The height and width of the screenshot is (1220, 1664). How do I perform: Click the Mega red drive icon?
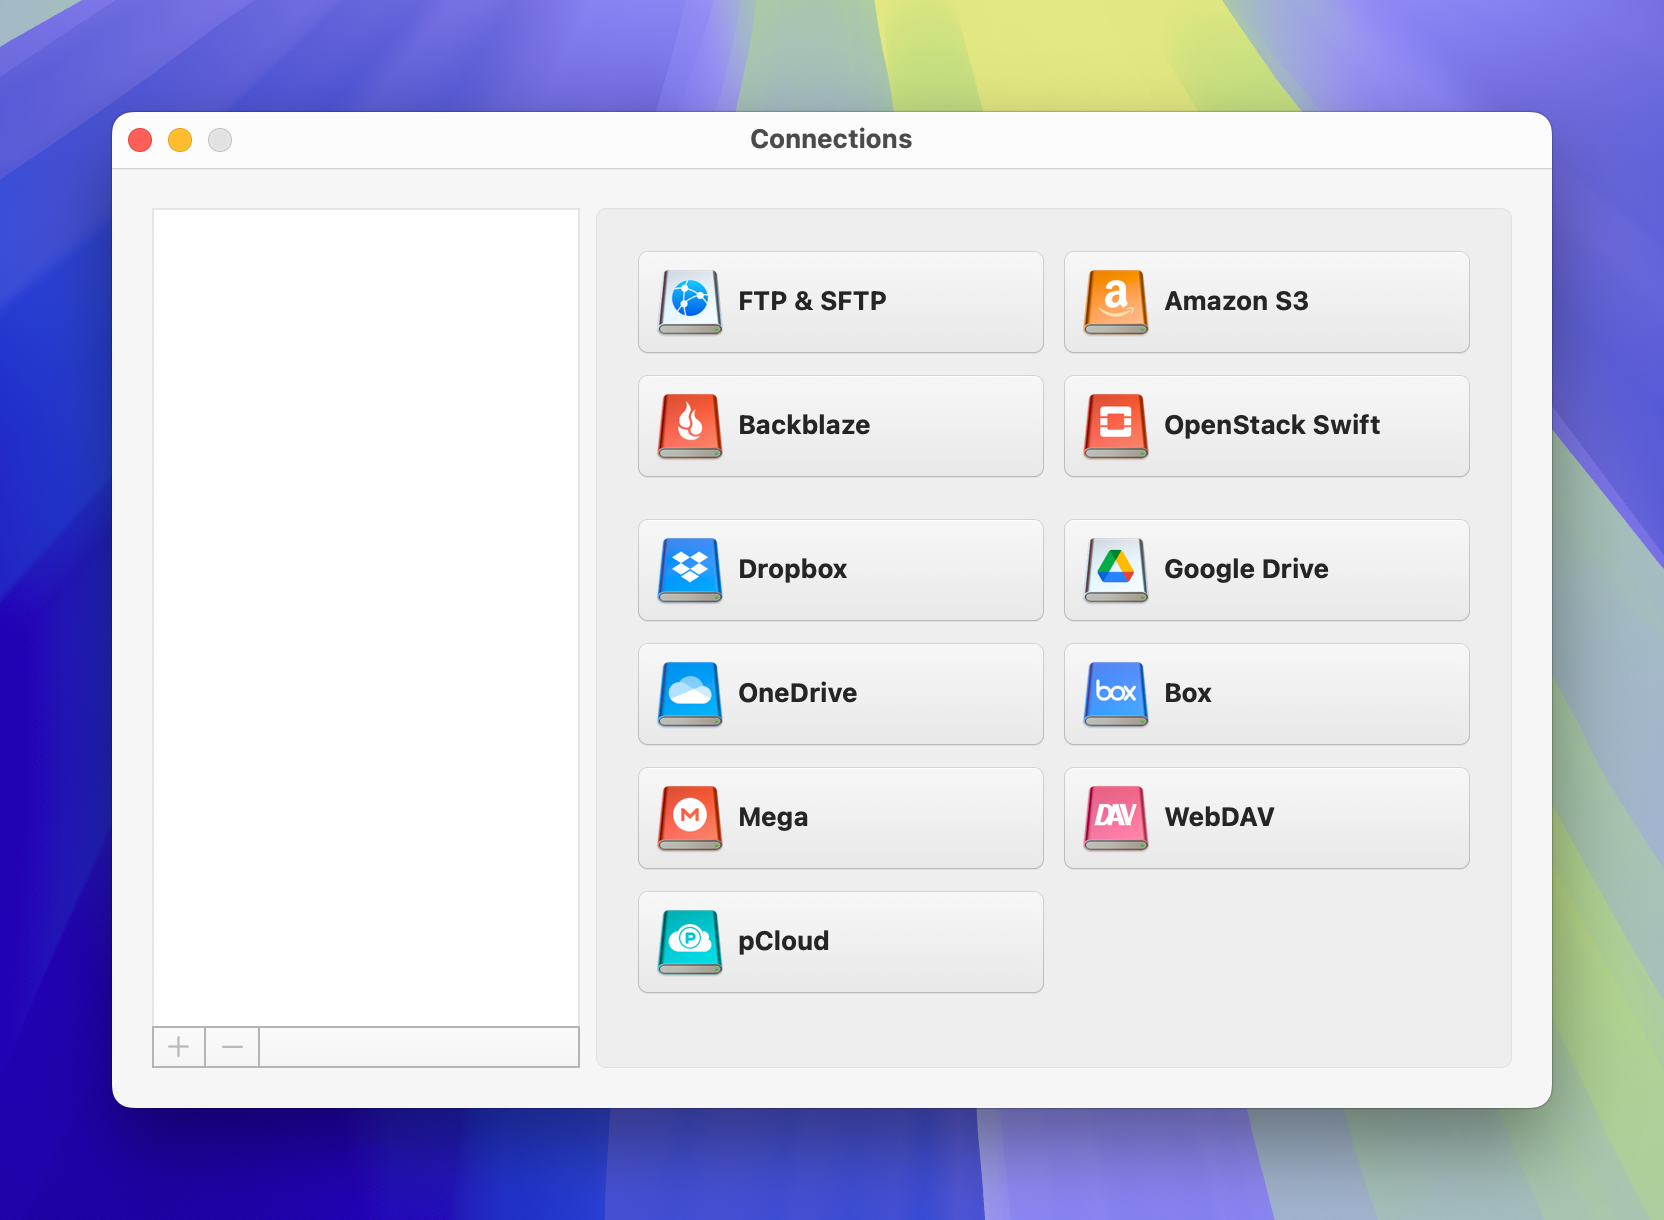click(x=690, y=817)
